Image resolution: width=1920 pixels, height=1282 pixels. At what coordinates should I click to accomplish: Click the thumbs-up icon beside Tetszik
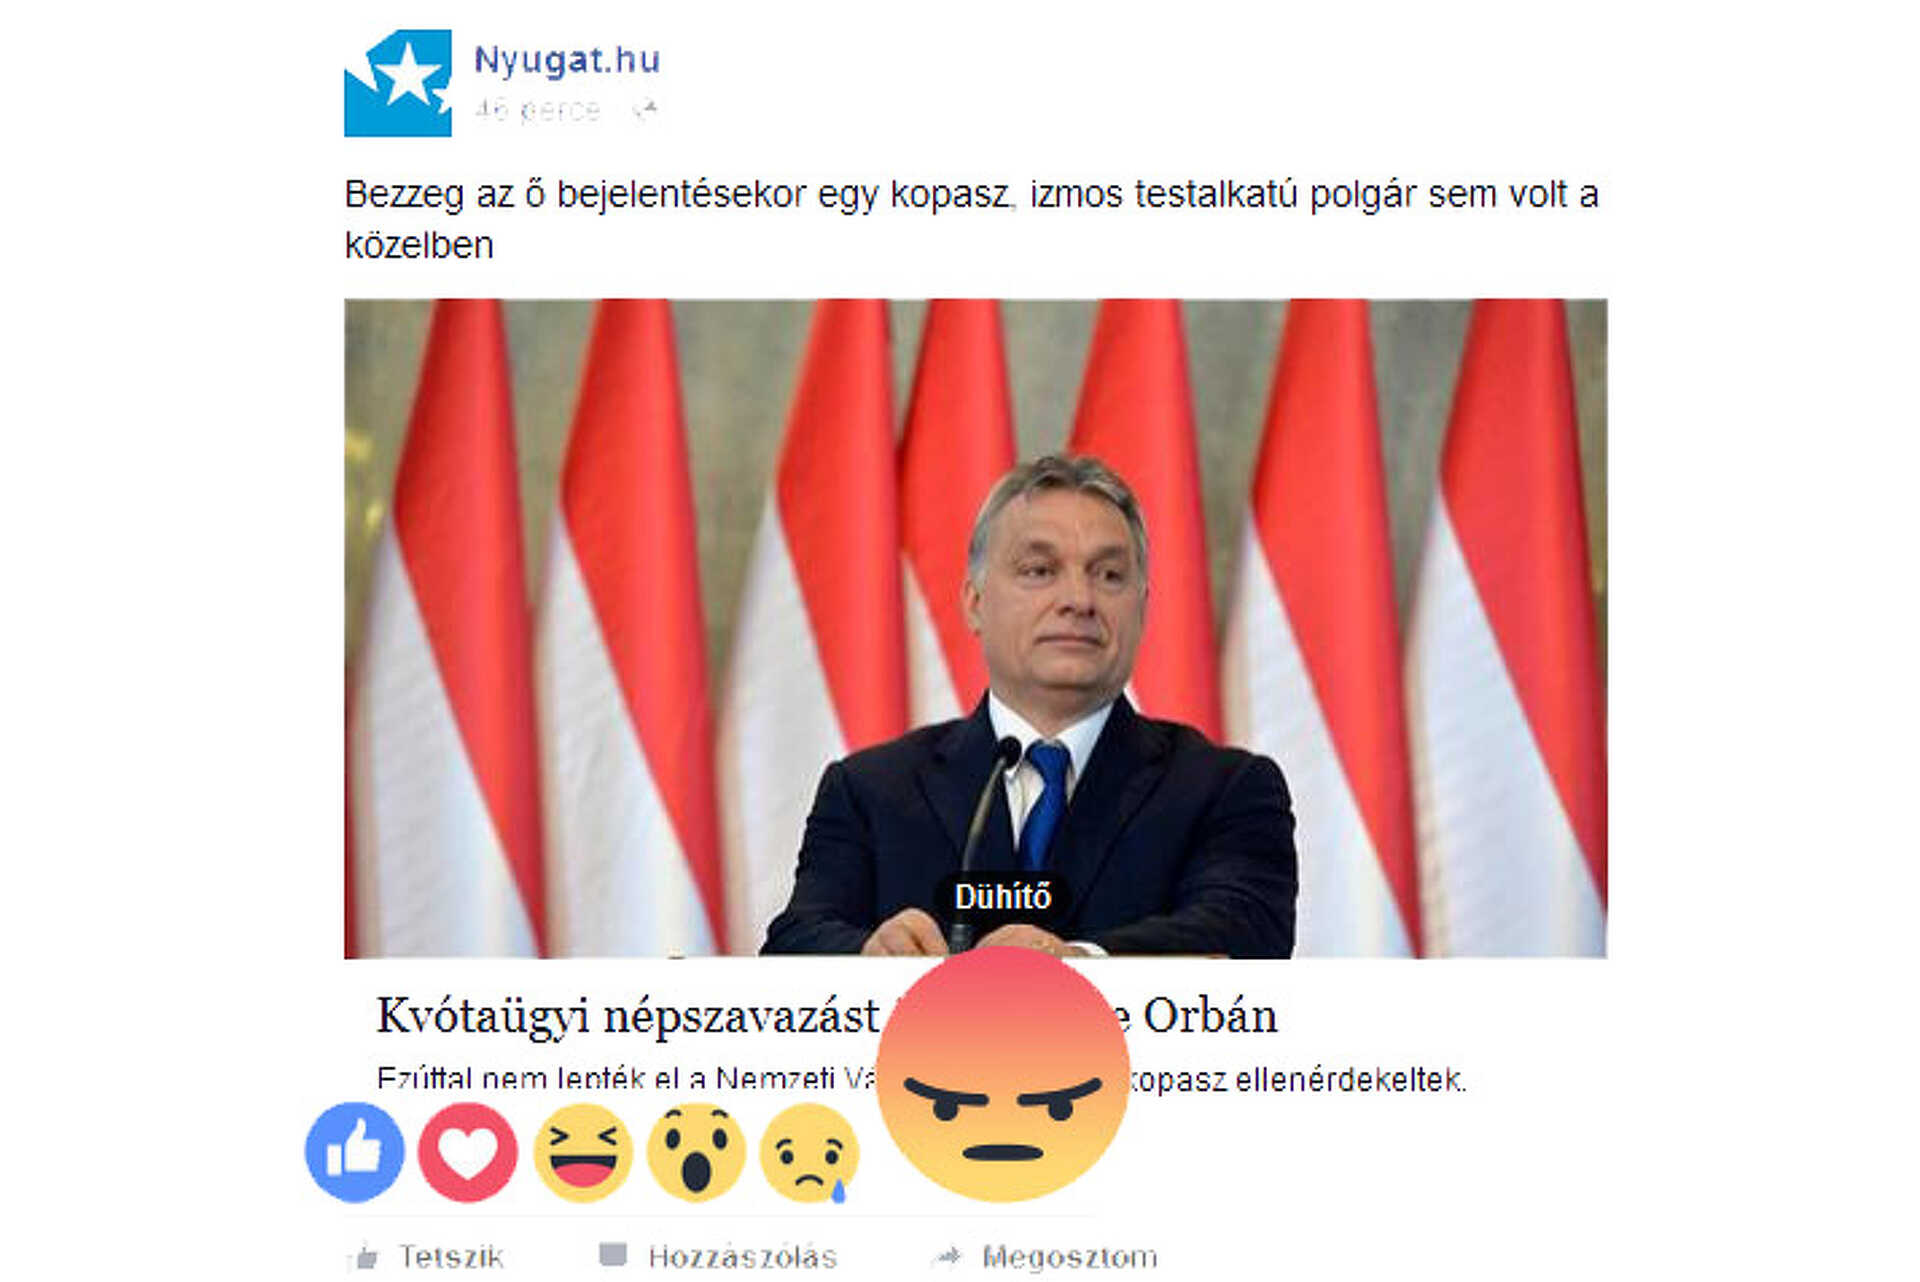365,1257
